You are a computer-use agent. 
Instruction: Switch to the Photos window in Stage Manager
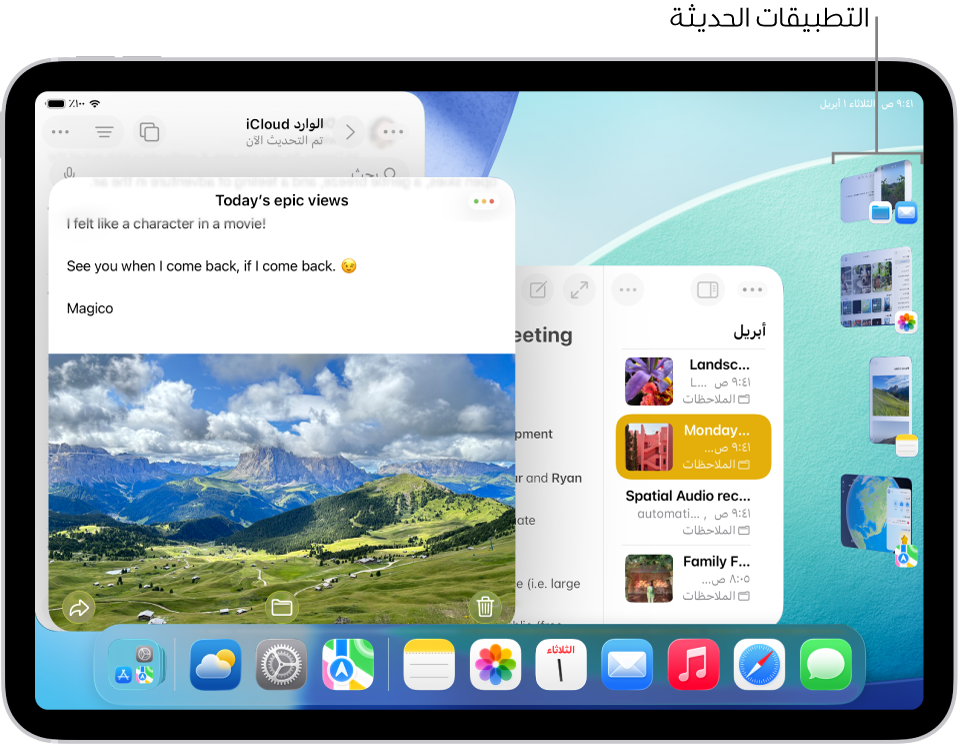875,290
